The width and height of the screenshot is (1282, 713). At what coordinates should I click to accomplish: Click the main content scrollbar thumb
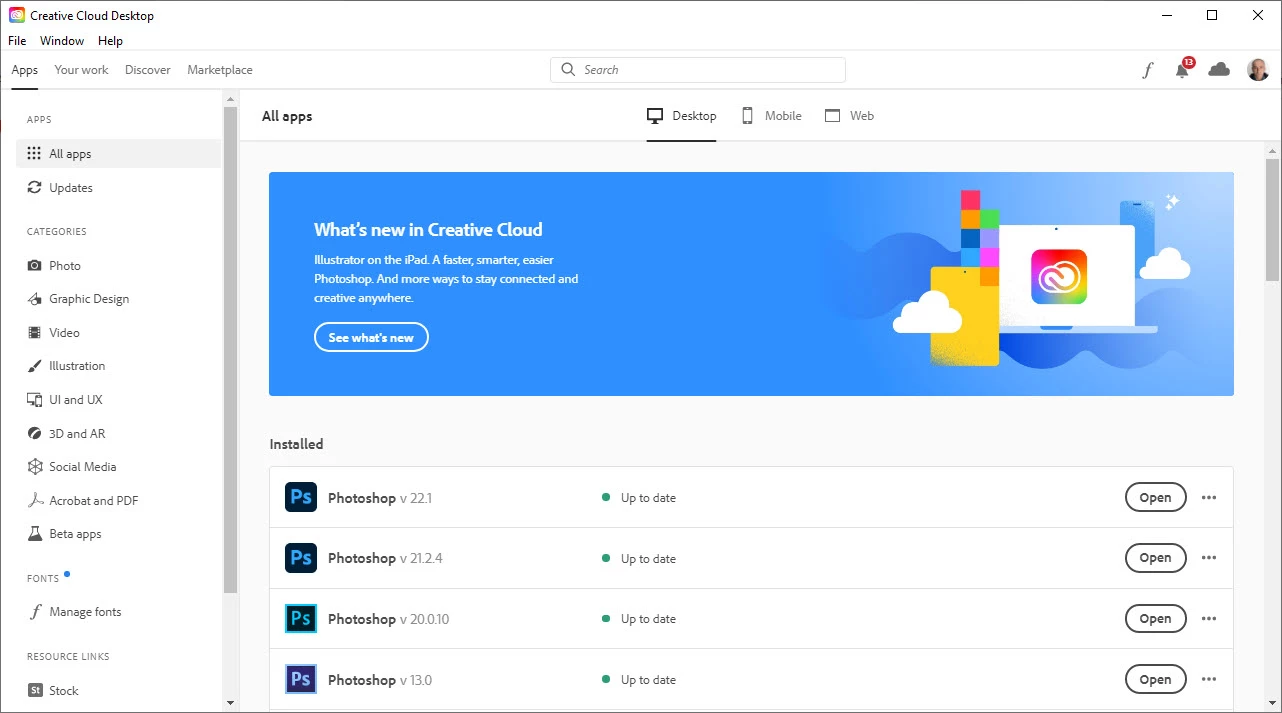[1273, 218]
